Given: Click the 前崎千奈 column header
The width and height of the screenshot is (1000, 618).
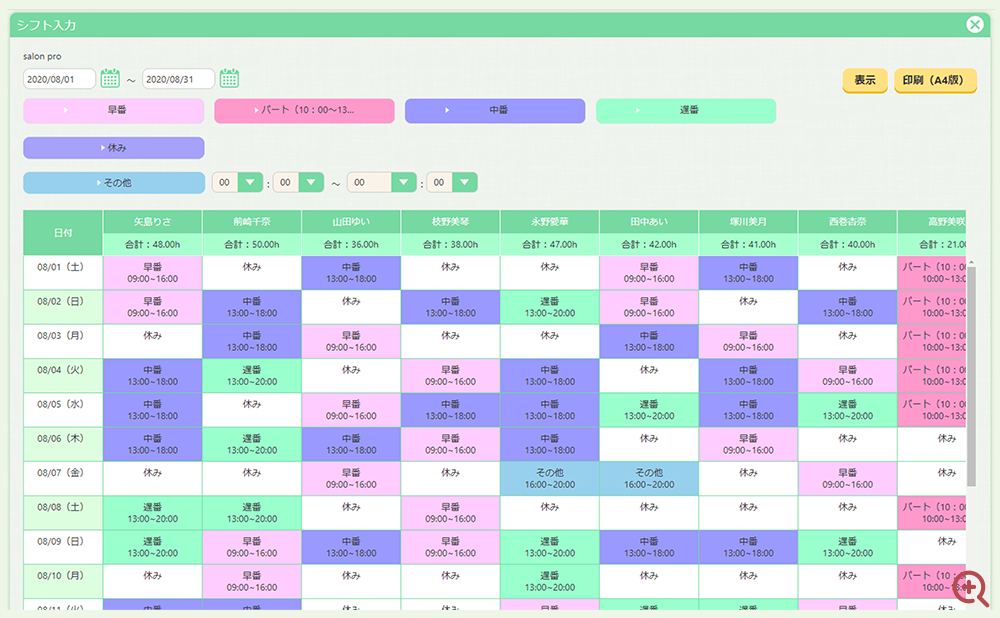Looking at the screenshot, I should (x=252, y=221).
